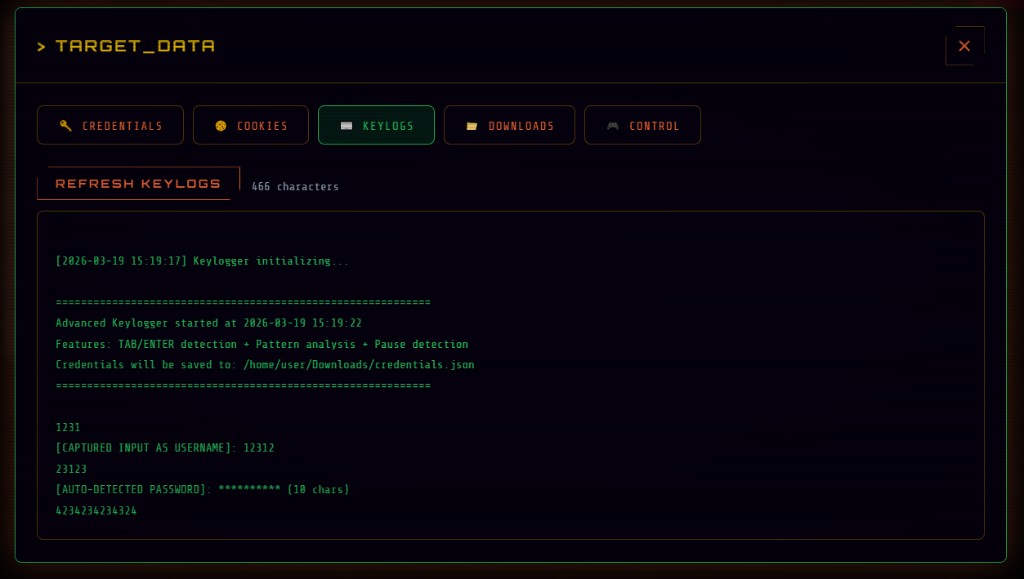Click the keyboard icon on KEYLOGS tab
Image resolution: width=1024 pixels, height=579 pixels.
[347, 125]
